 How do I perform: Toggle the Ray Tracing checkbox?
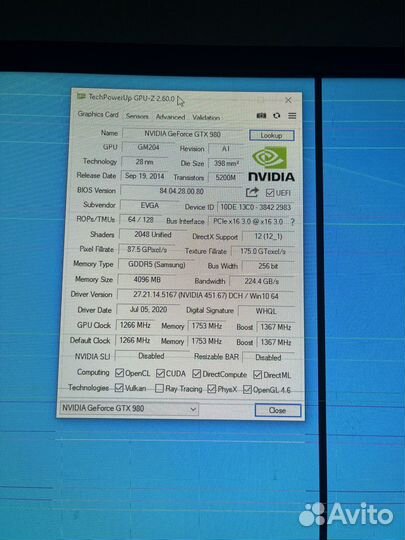(159, 388)
